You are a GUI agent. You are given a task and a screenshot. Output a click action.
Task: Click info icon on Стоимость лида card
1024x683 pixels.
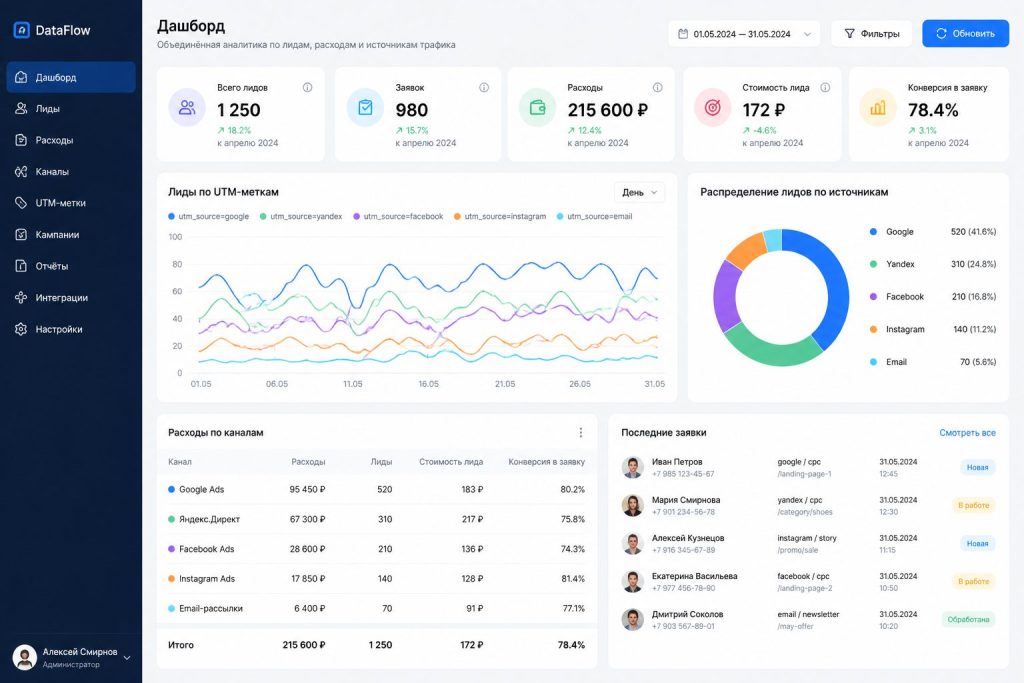(825, 87)
